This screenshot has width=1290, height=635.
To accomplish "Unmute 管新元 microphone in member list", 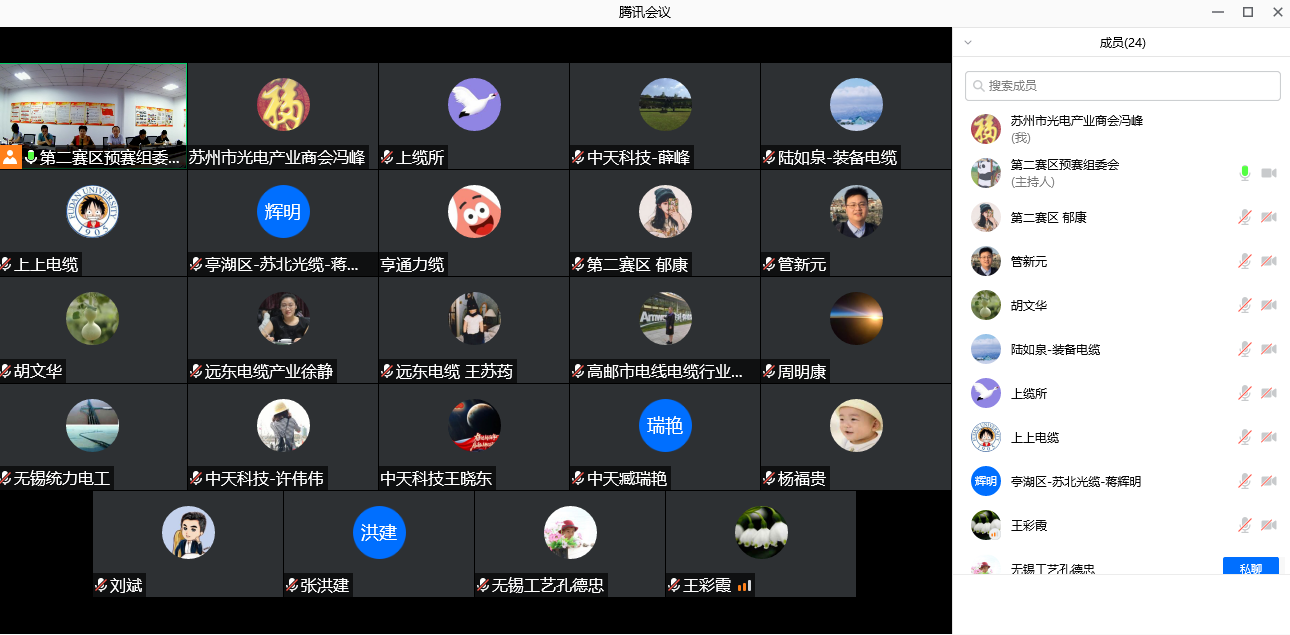I will pos(1245,261).
